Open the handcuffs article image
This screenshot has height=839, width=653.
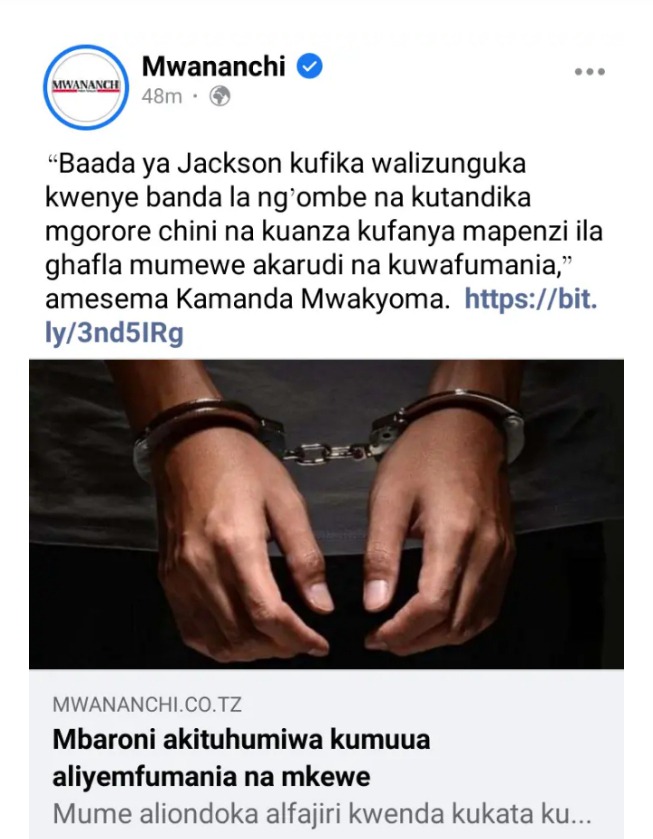(x=326, y=514)
